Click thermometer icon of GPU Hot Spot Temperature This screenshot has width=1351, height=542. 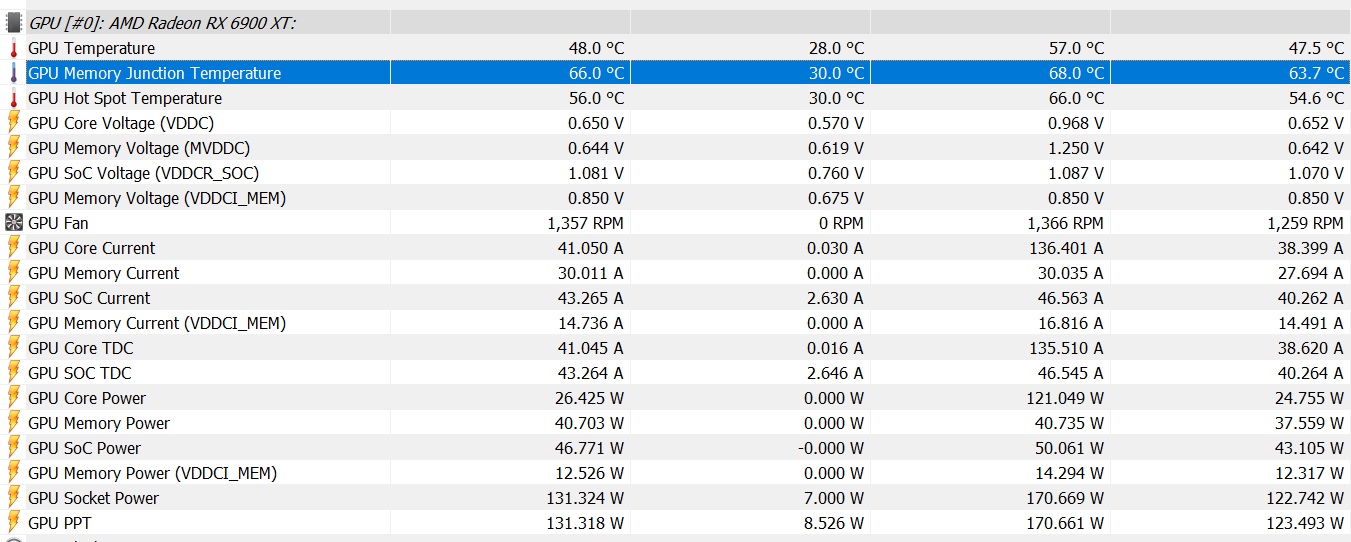pyautogui.click(x=14, y=98)
